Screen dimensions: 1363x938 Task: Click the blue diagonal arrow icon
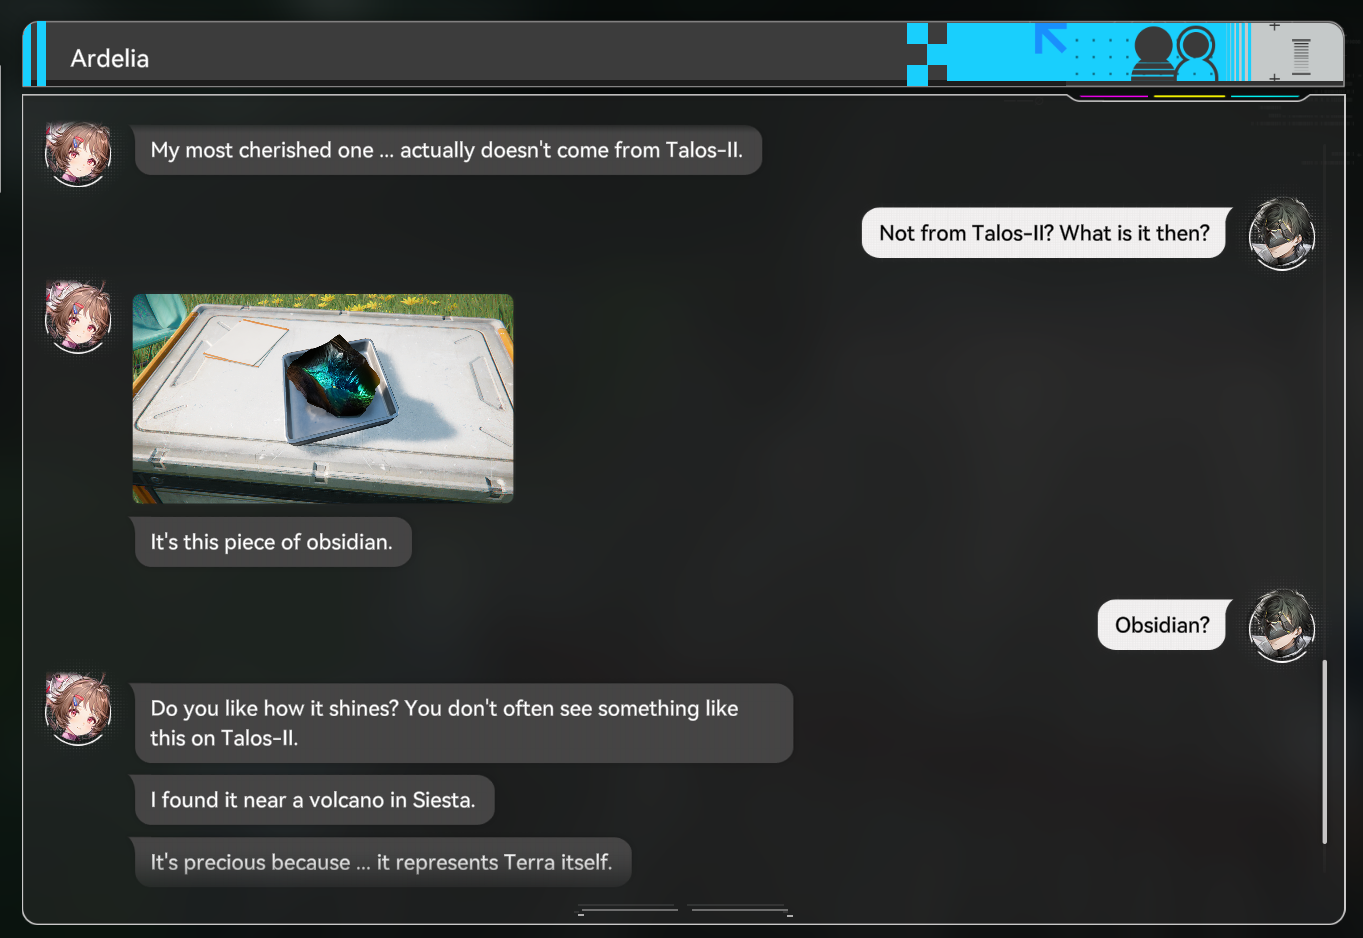[x=1050, y=38]
